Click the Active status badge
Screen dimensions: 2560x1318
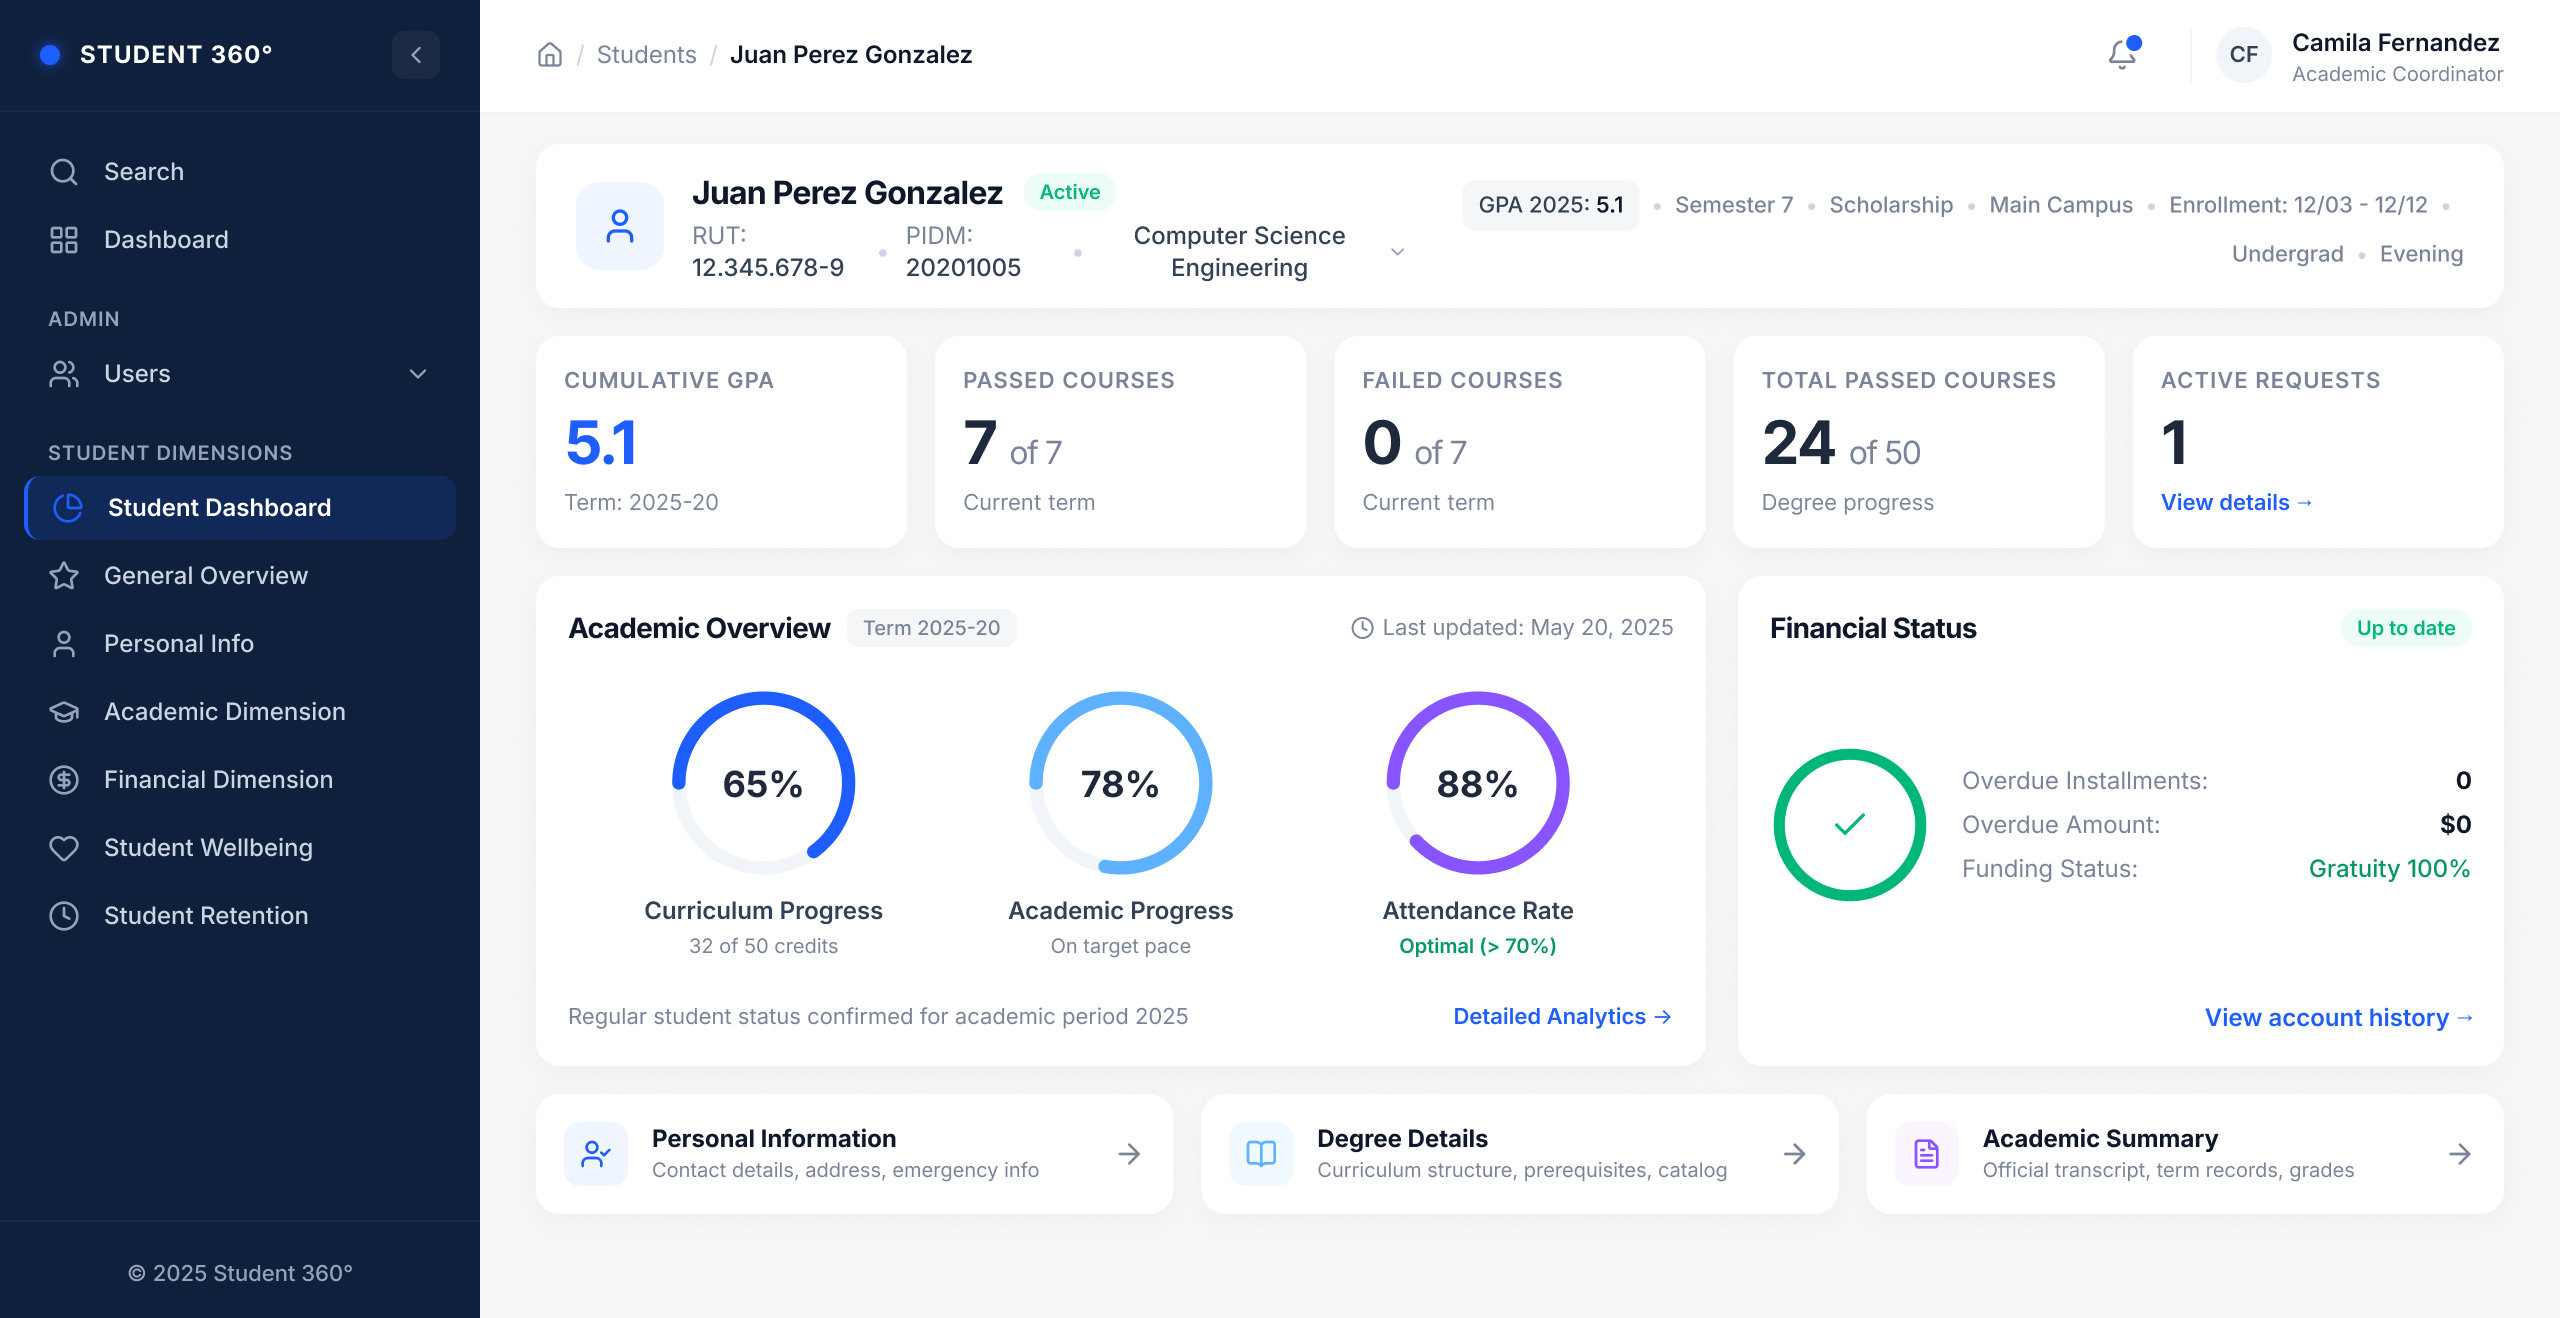[x=1070, y=192]
